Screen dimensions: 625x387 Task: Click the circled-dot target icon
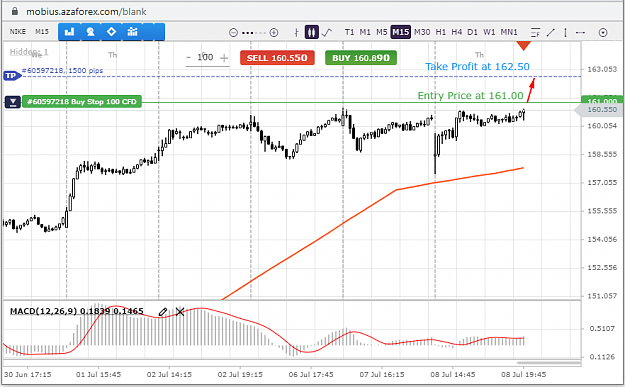pos(603,33)
